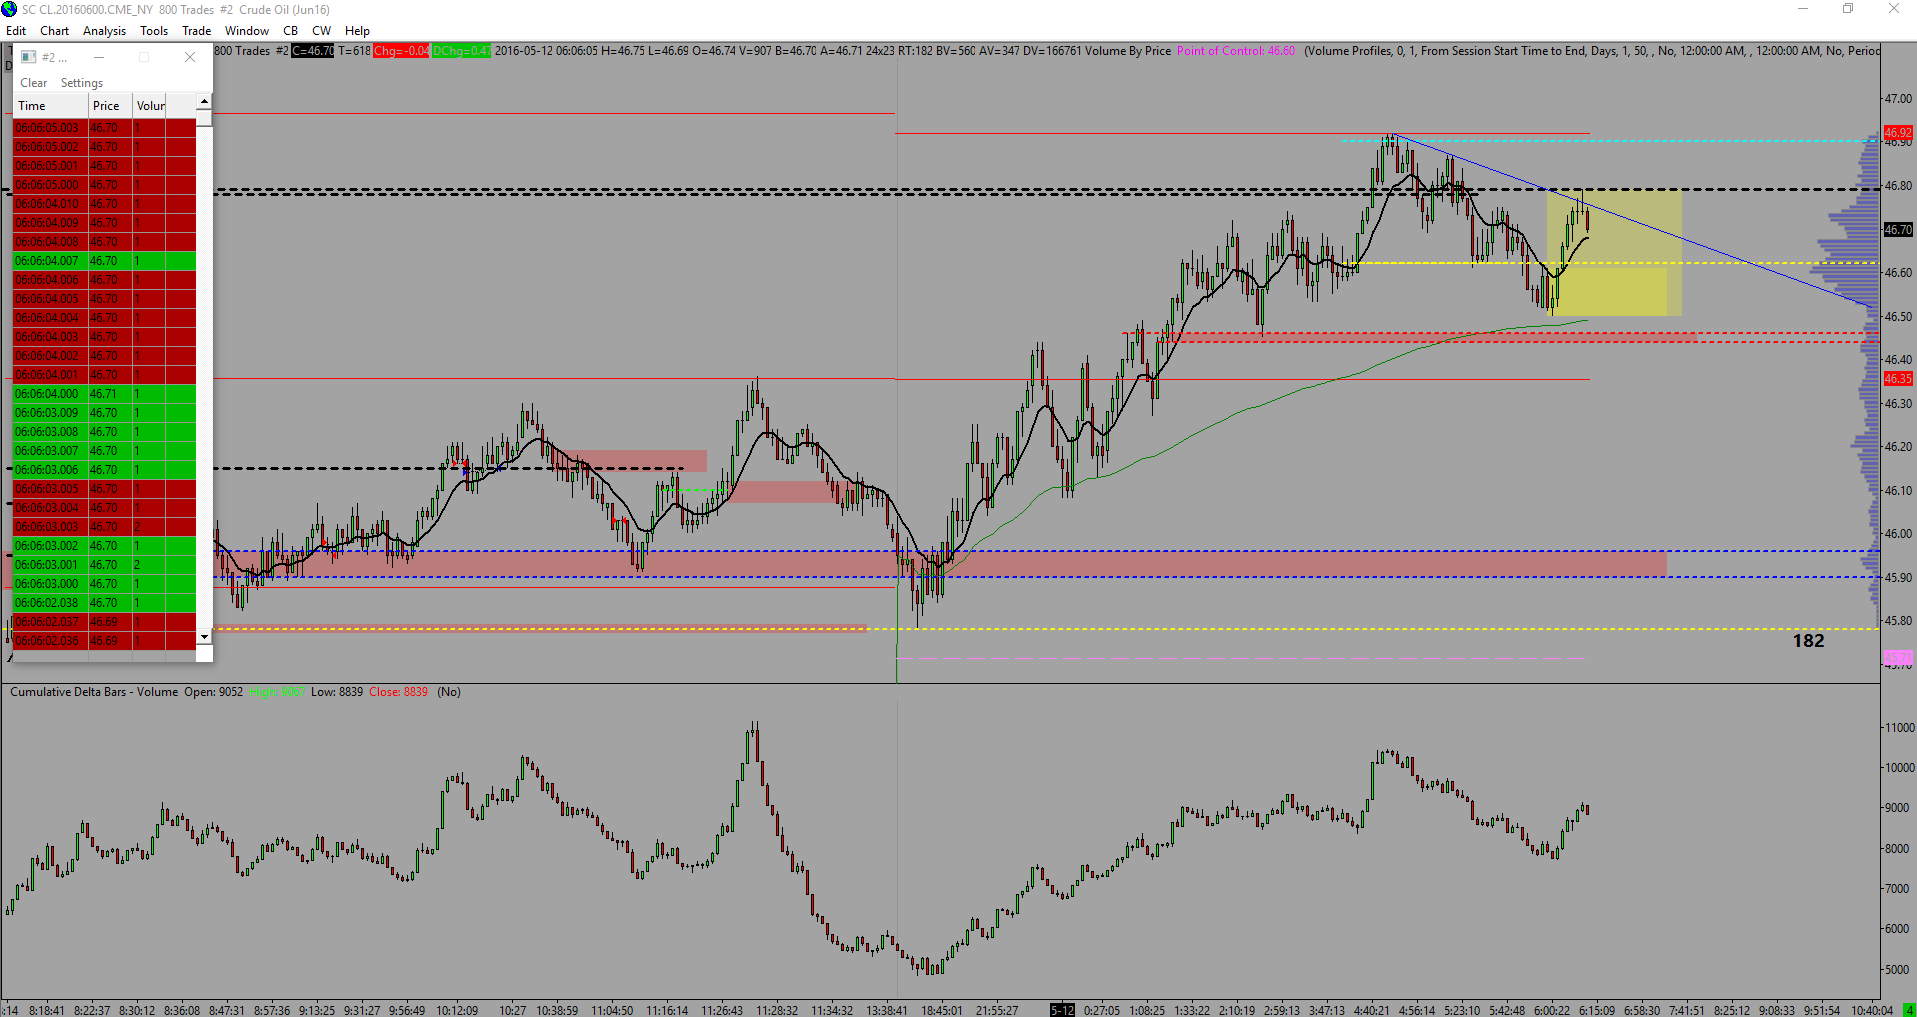Select the 06:06:02.037 trade time cell
Viewport: 1917px width, 1017px height.
coord(51,622)
